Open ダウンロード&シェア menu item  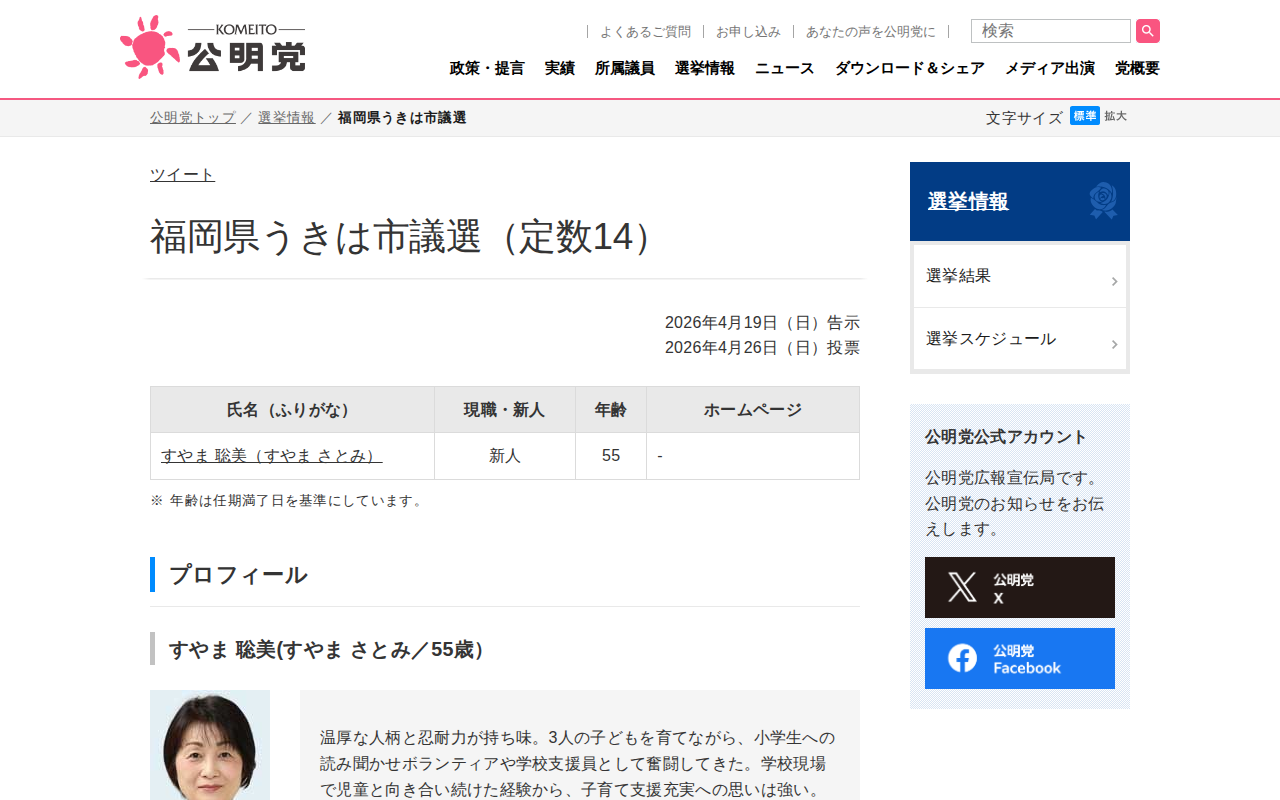click(x=910, y=68)
